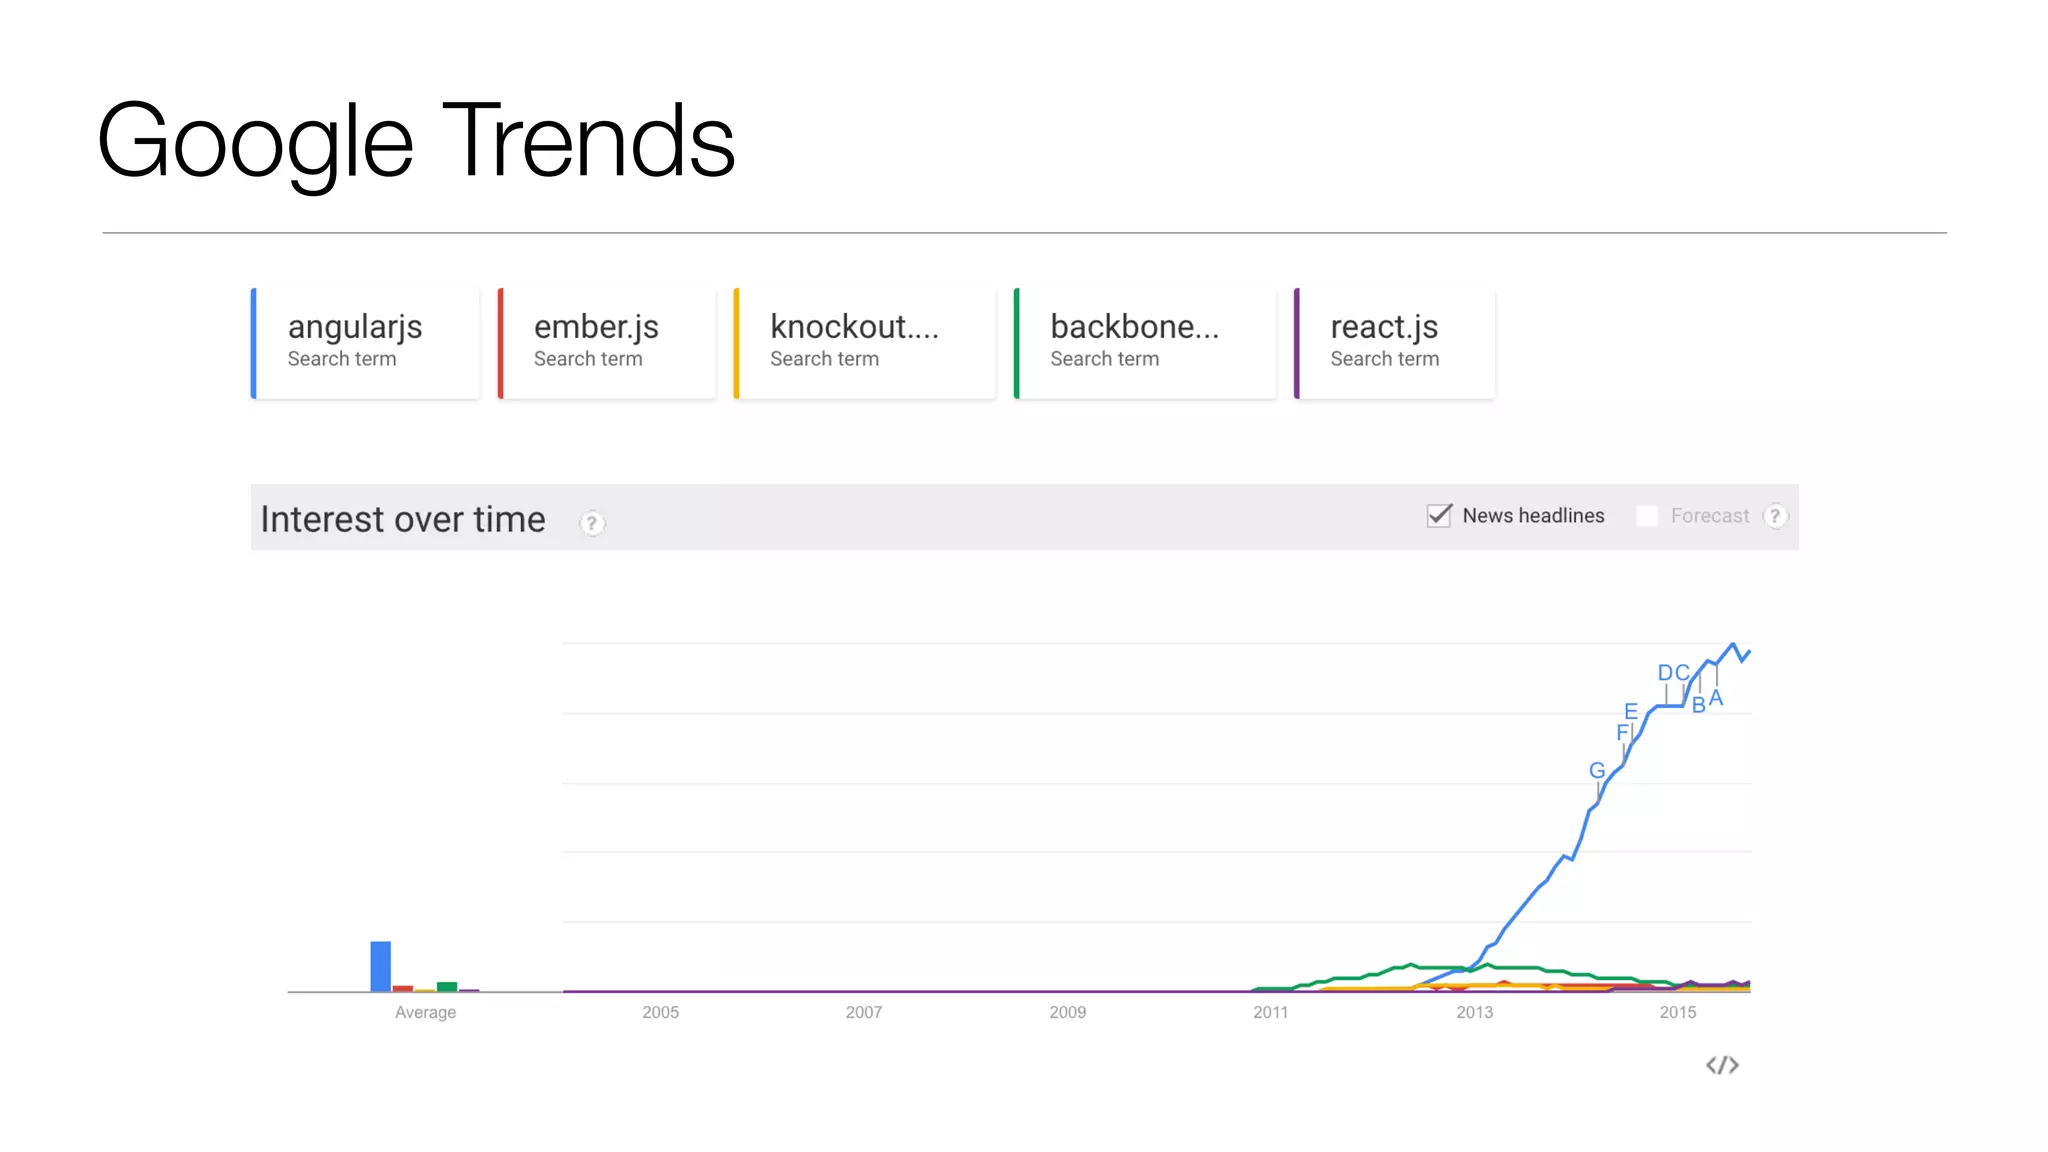Enable the Forecast checkbox

click(1647, 516)
